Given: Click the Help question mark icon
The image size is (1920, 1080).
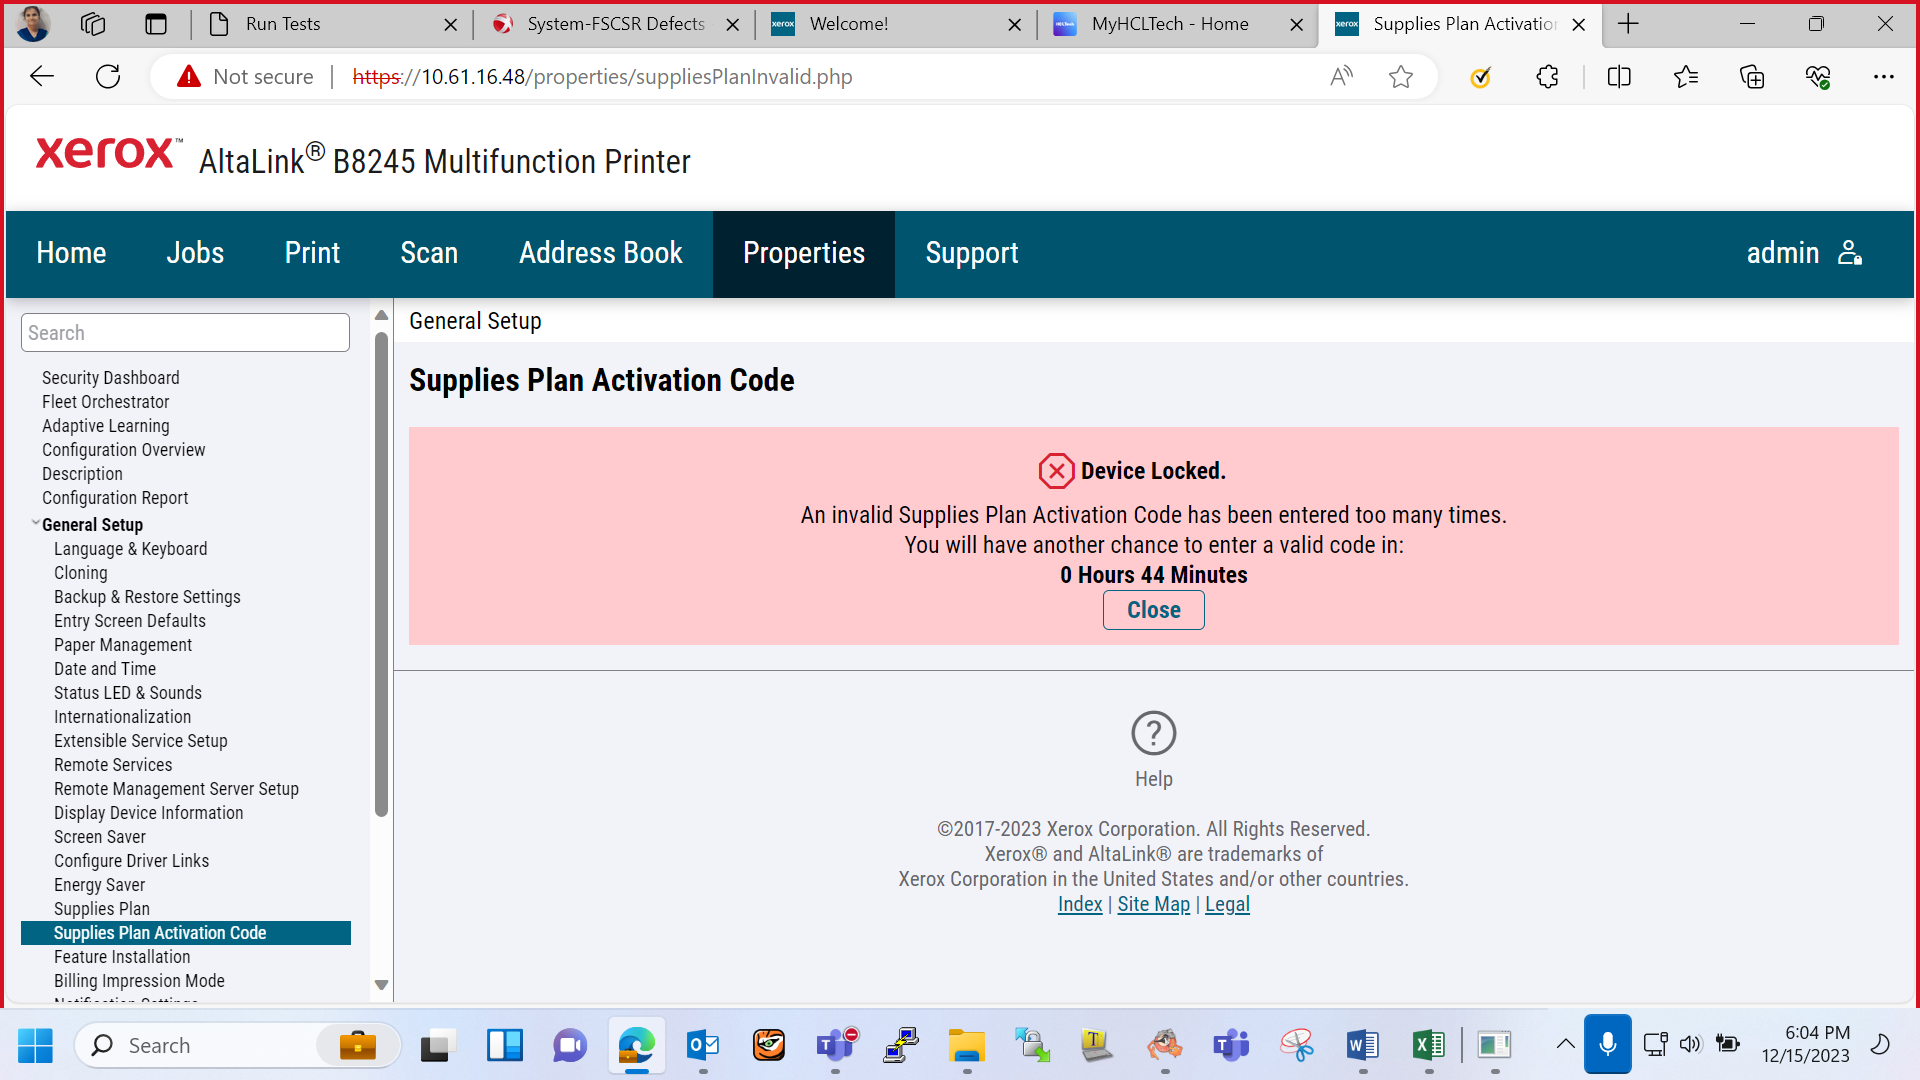Looking at the screenshot, I should (1153, 733).
